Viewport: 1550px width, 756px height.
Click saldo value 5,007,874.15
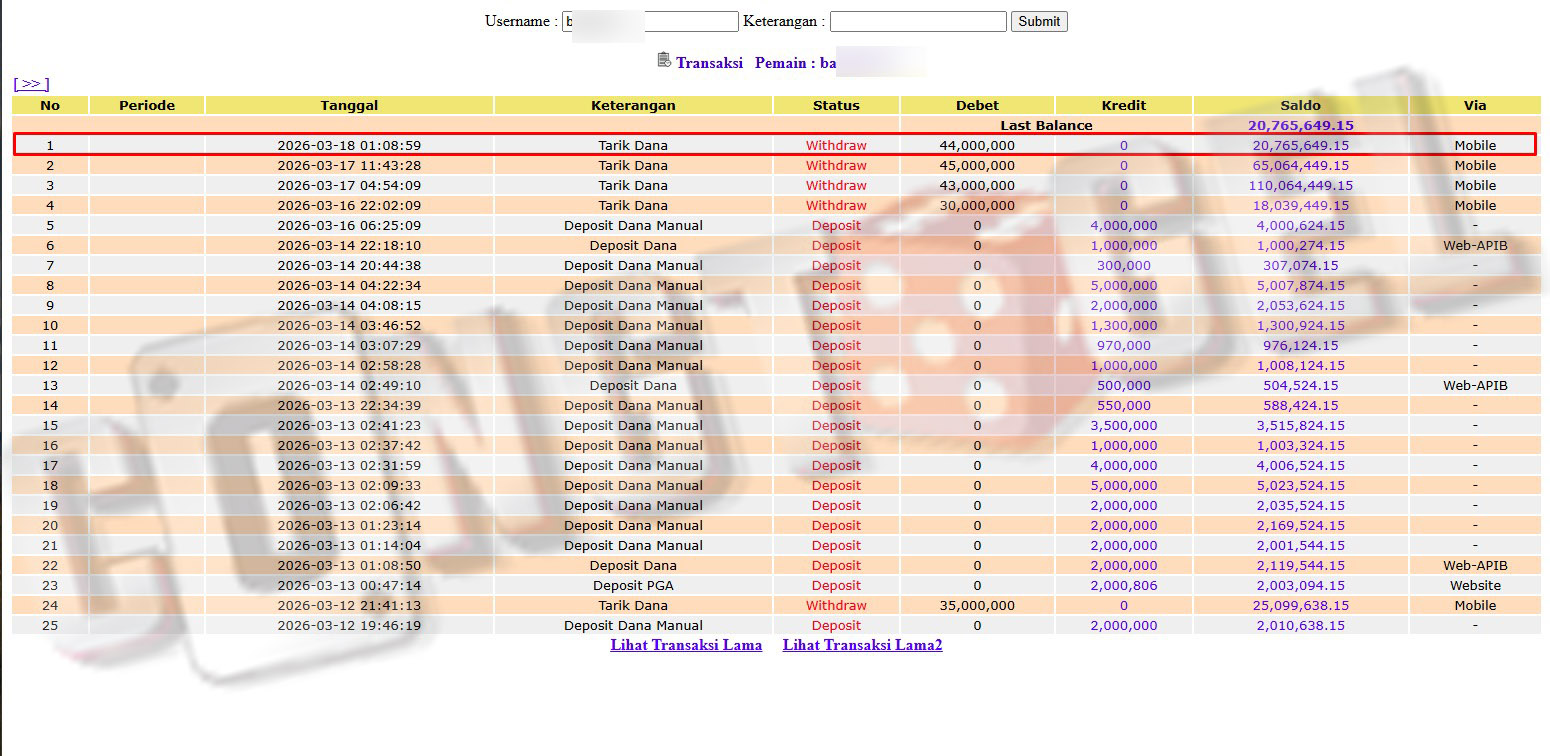[1300, 285]
